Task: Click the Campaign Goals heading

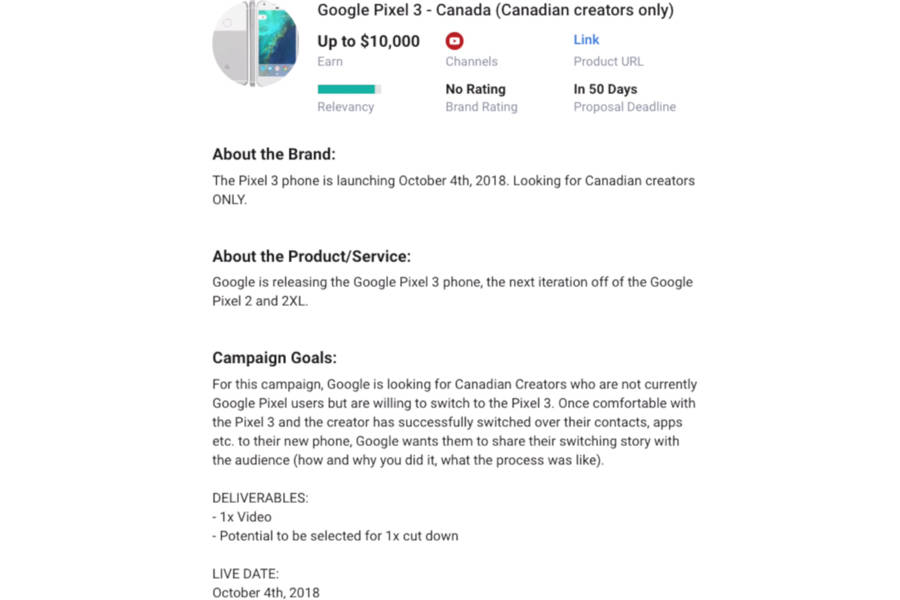Action: 274,358
